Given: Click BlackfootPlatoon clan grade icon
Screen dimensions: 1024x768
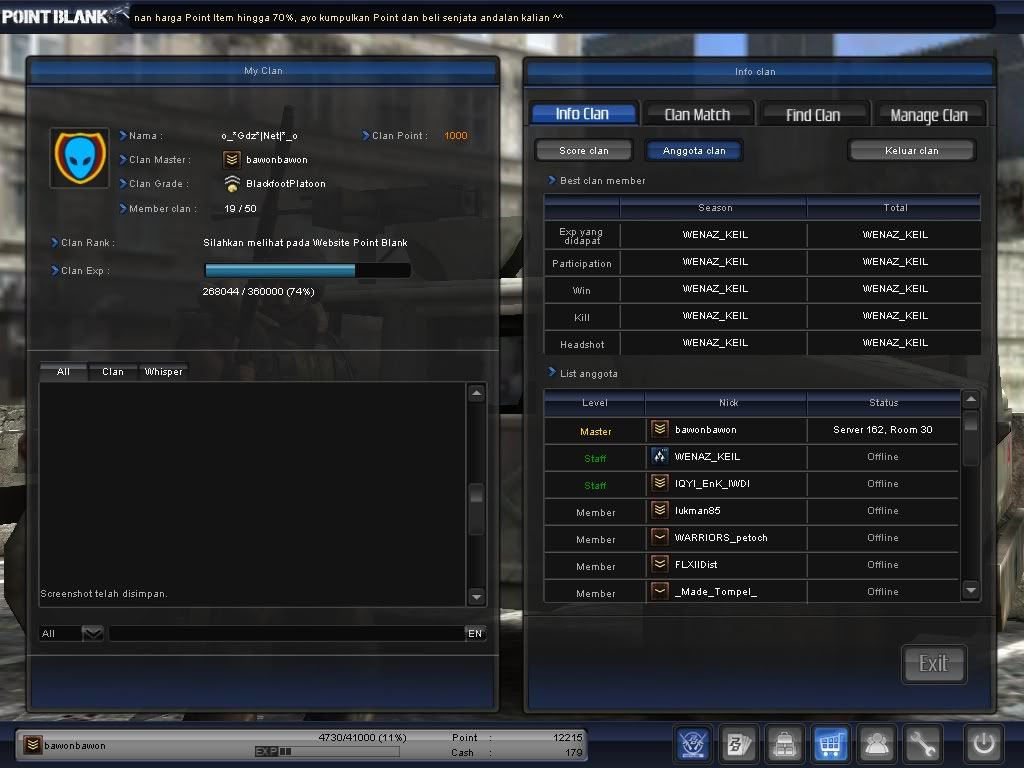Looking at the screenshot, I should (x=232, y=184).
